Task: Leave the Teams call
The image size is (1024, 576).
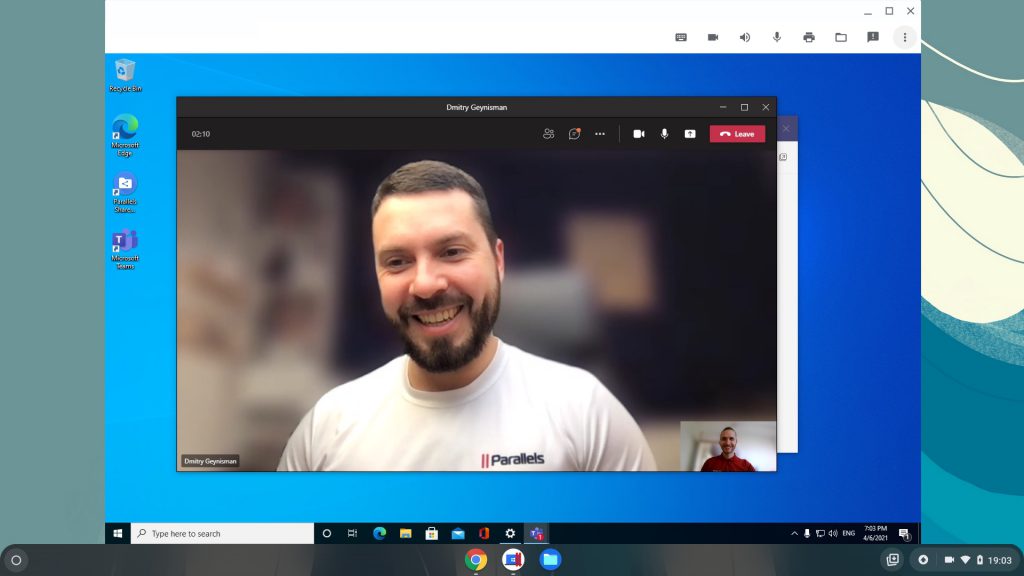Action: coord(737,134)
